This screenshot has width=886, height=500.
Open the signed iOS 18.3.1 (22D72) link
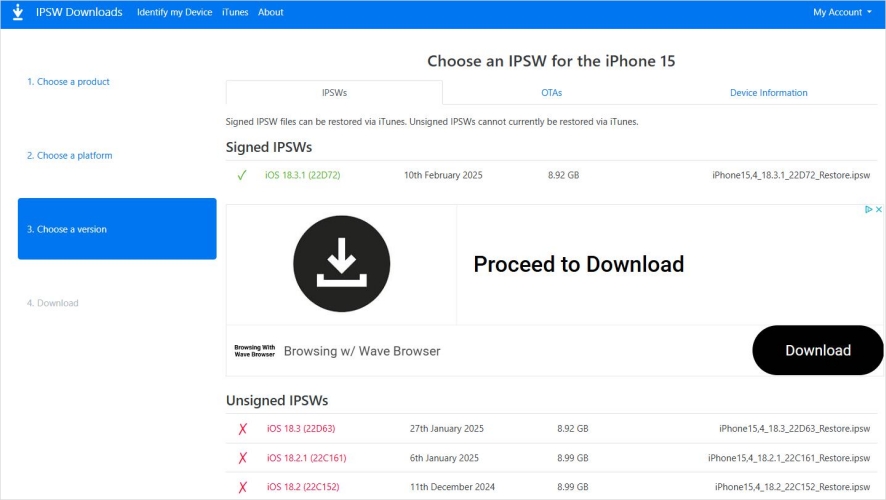point(303,175)
